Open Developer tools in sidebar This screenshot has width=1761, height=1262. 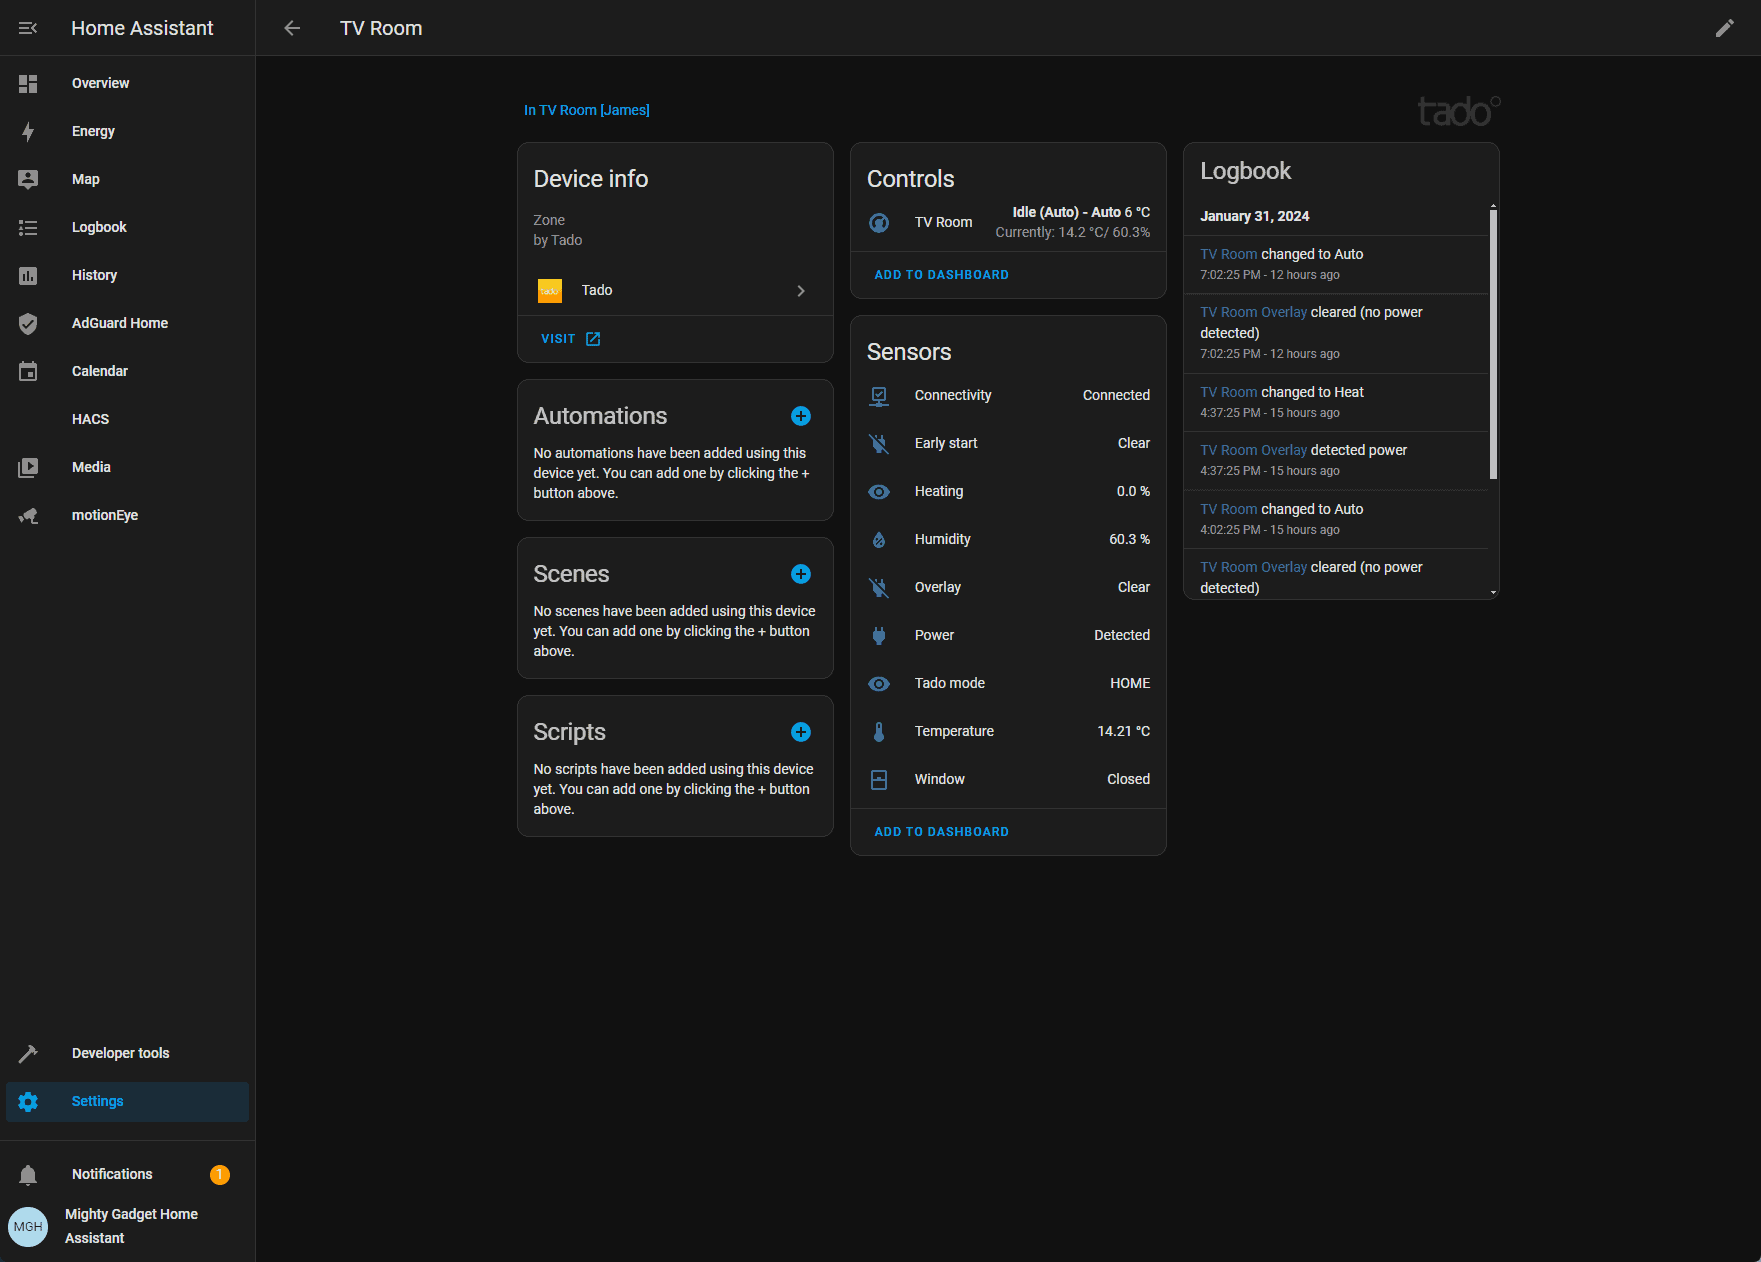120,1054
